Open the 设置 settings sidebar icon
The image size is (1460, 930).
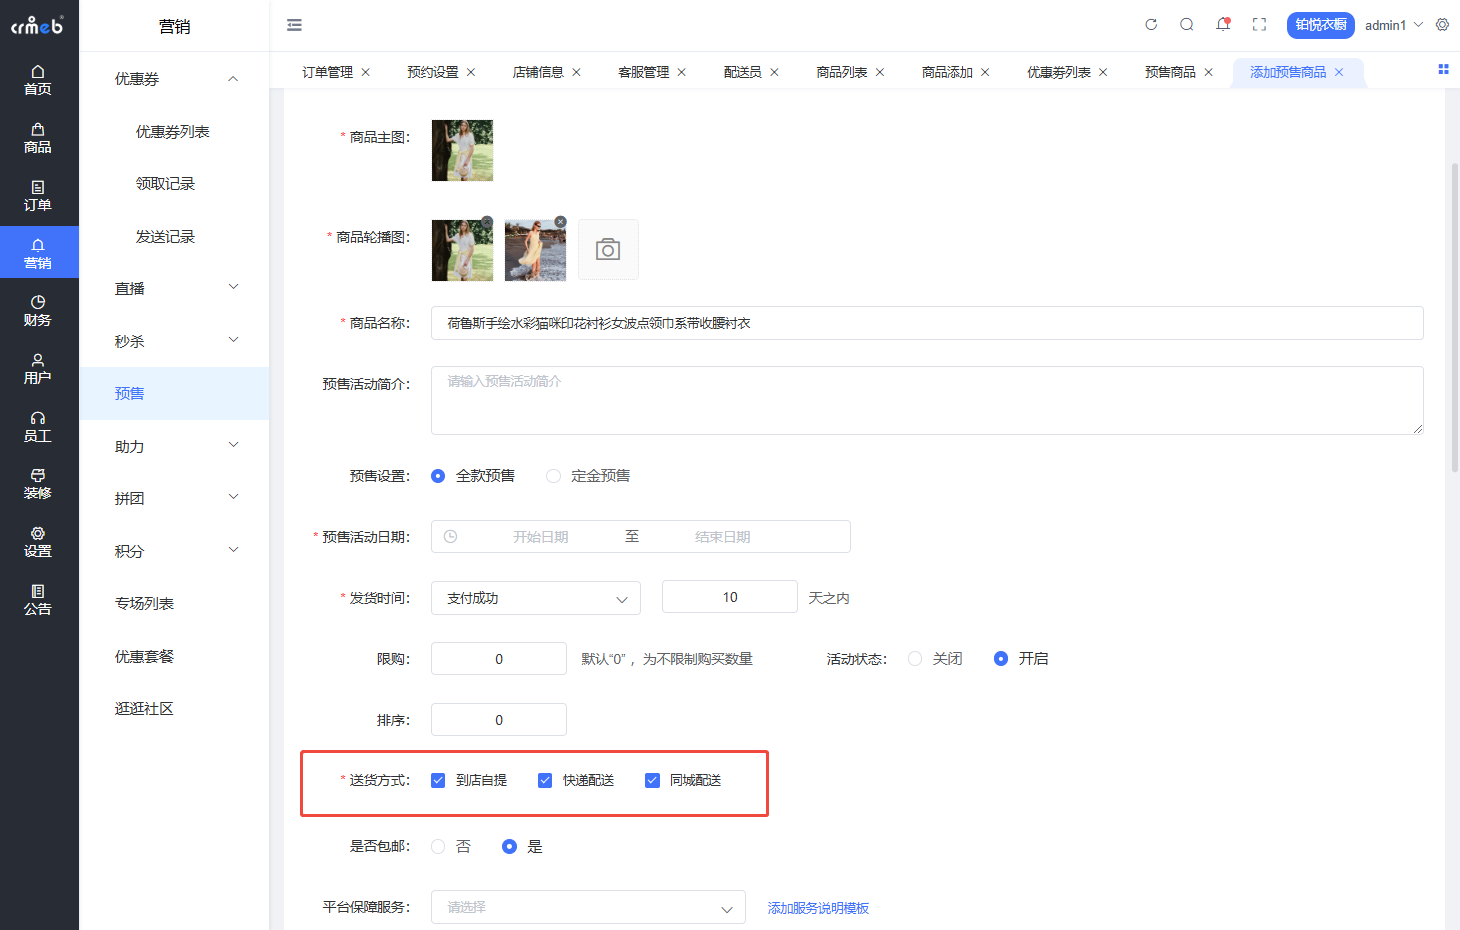coord(38,542)
